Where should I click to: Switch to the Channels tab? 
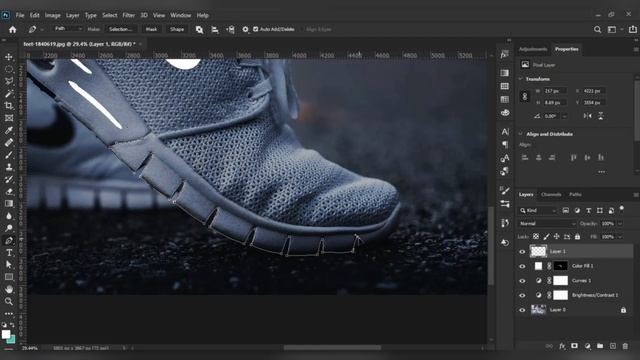pyautogui.click(x=551, y=195)
